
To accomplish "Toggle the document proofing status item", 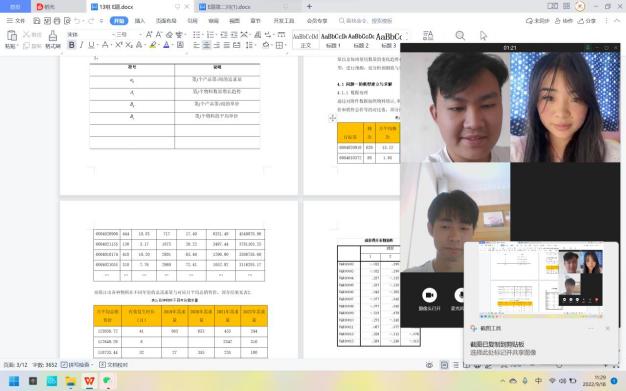I will pos(114,365).
